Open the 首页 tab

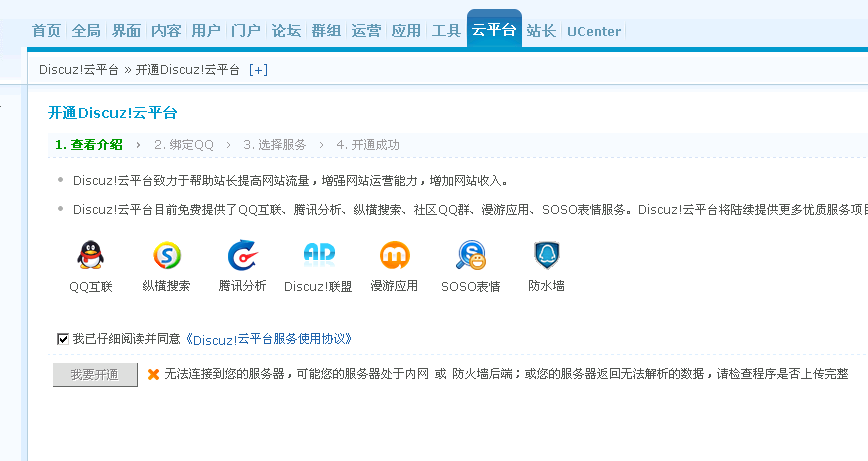[46, 31]
